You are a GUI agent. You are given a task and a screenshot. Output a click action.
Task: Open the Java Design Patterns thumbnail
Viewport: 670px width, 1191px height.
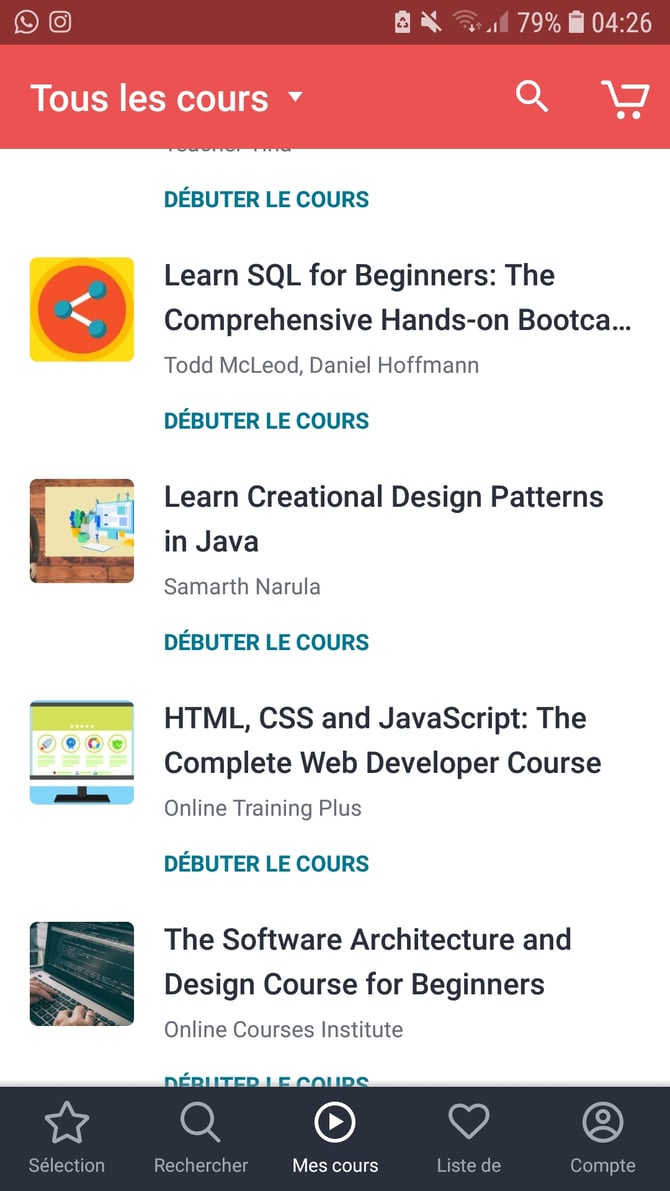point(82,531)
